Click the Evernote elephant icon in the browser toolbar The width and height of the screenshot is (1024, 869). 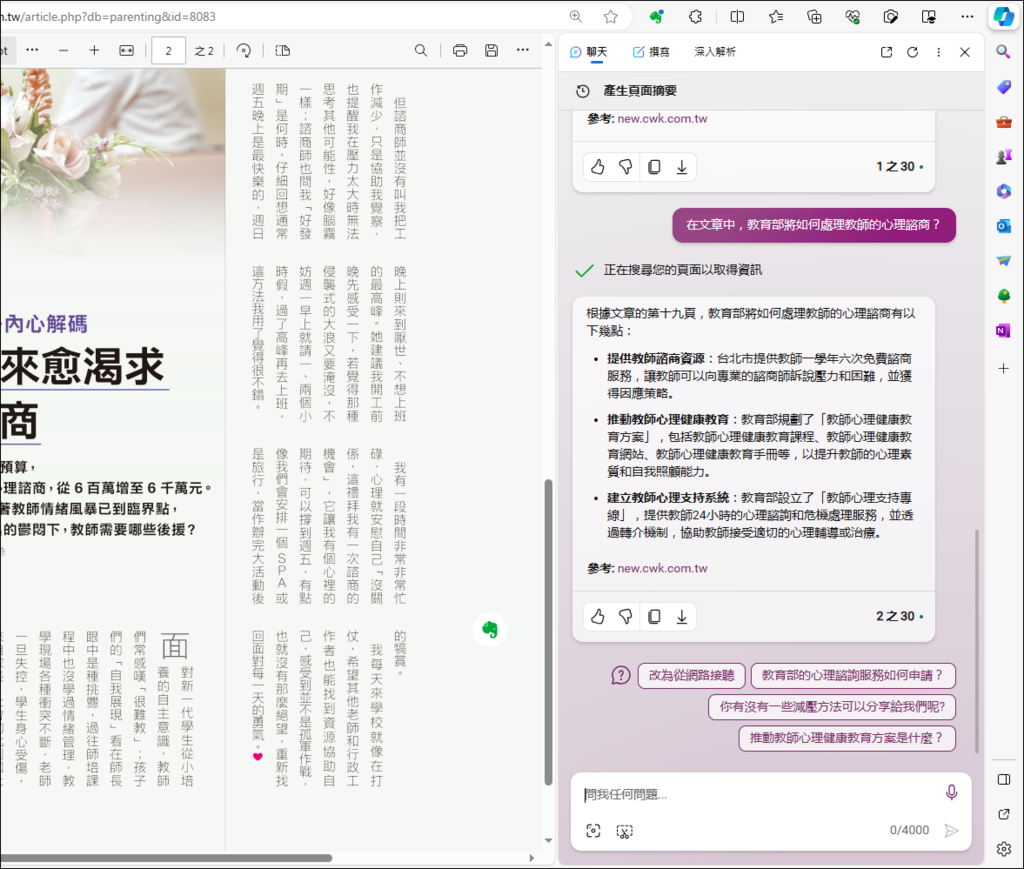point(656,17)
